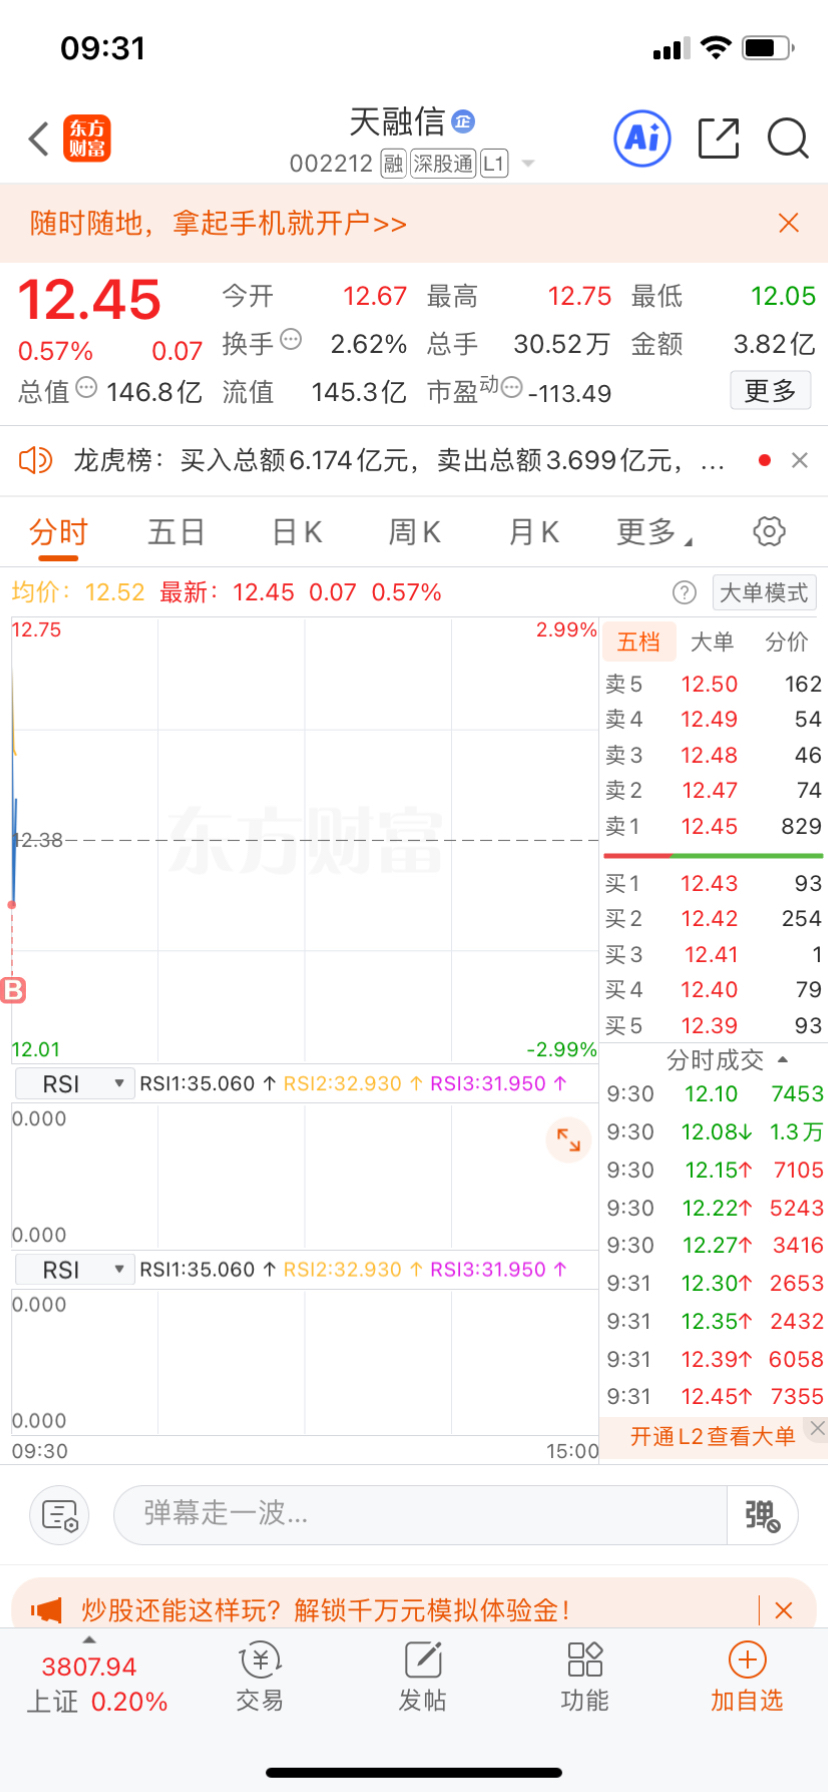Tap the L1 level tag
Viewport: 828px width, 1792px height.
(x=494, y=163)
